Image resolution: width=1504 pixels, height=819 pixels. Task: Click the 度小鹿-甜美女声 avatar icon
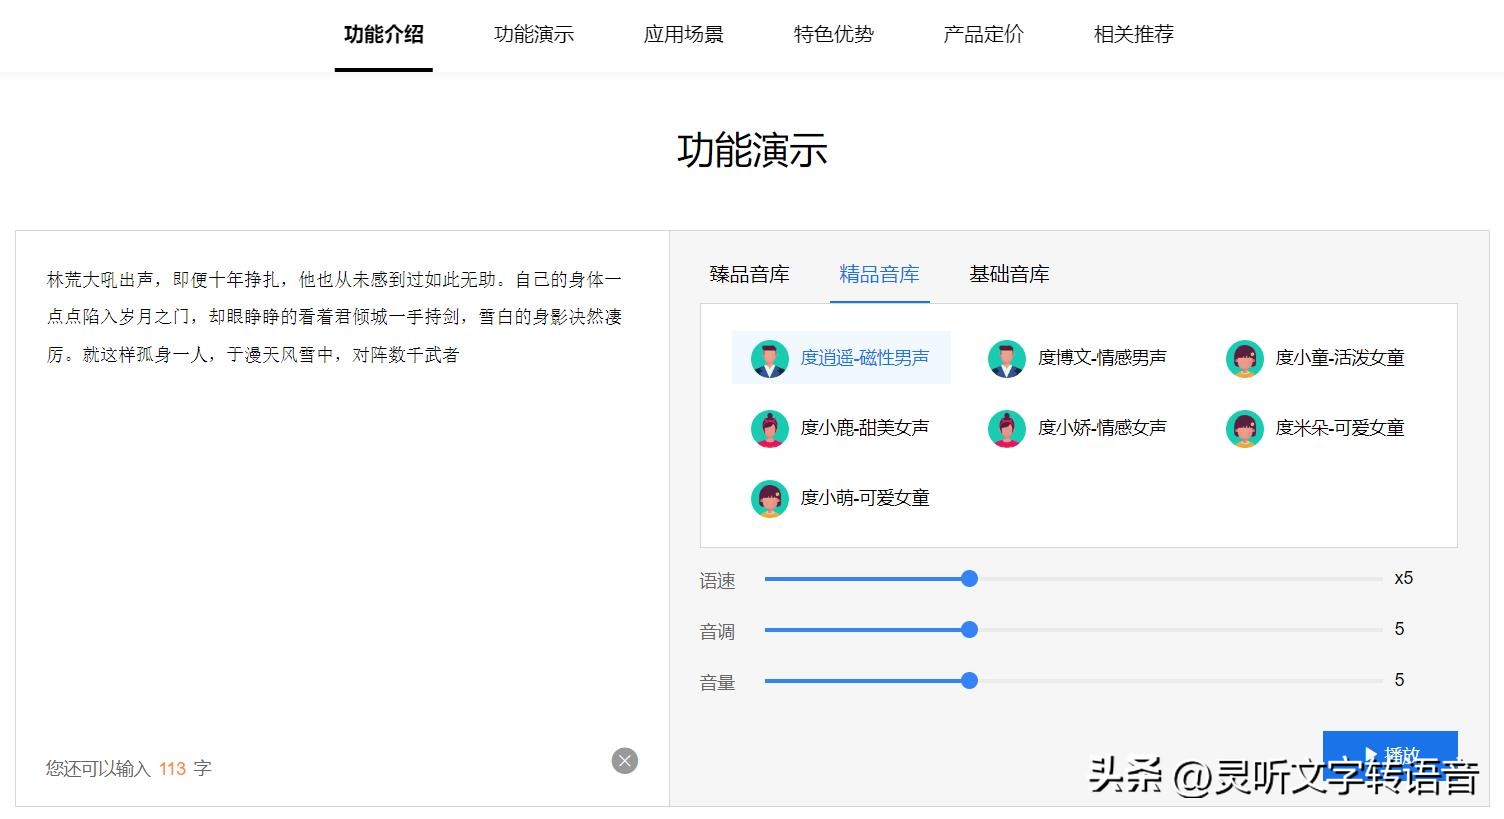pyautogui.click(x=768, y=428)
